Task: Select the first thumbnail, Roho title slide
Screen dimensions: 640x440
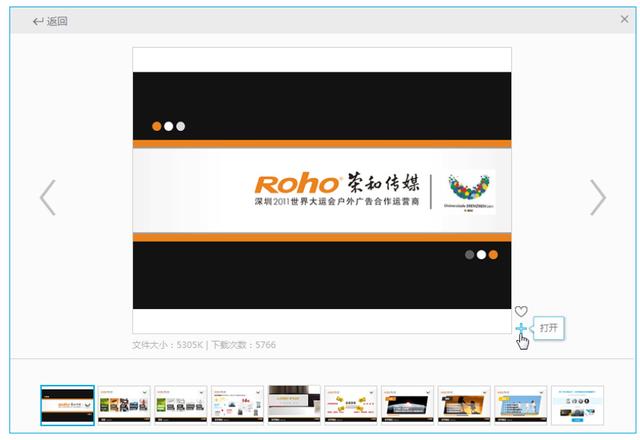Action: [67, 405]
